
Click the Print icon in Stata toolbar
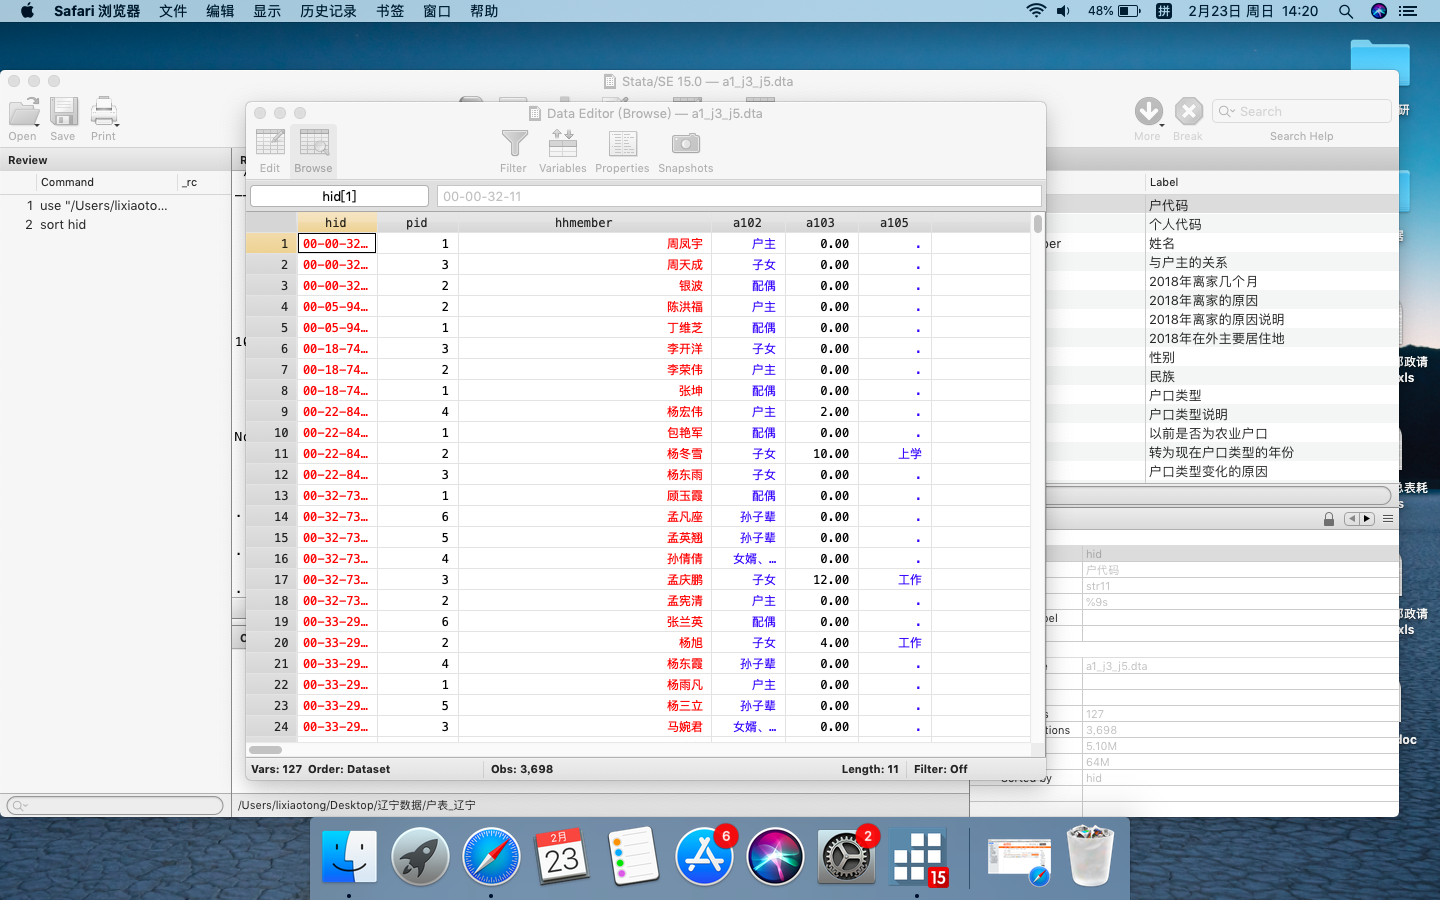coord(104,119)
